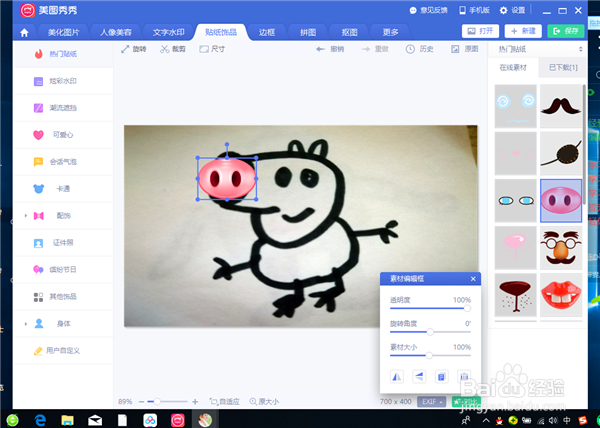Switch to the 美化图片 tab

64,33
